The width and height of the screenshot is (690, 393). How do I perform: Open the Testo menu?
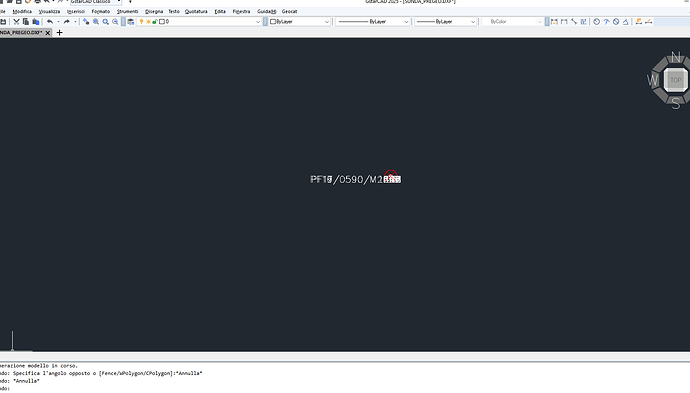click(x=174, y=11)
